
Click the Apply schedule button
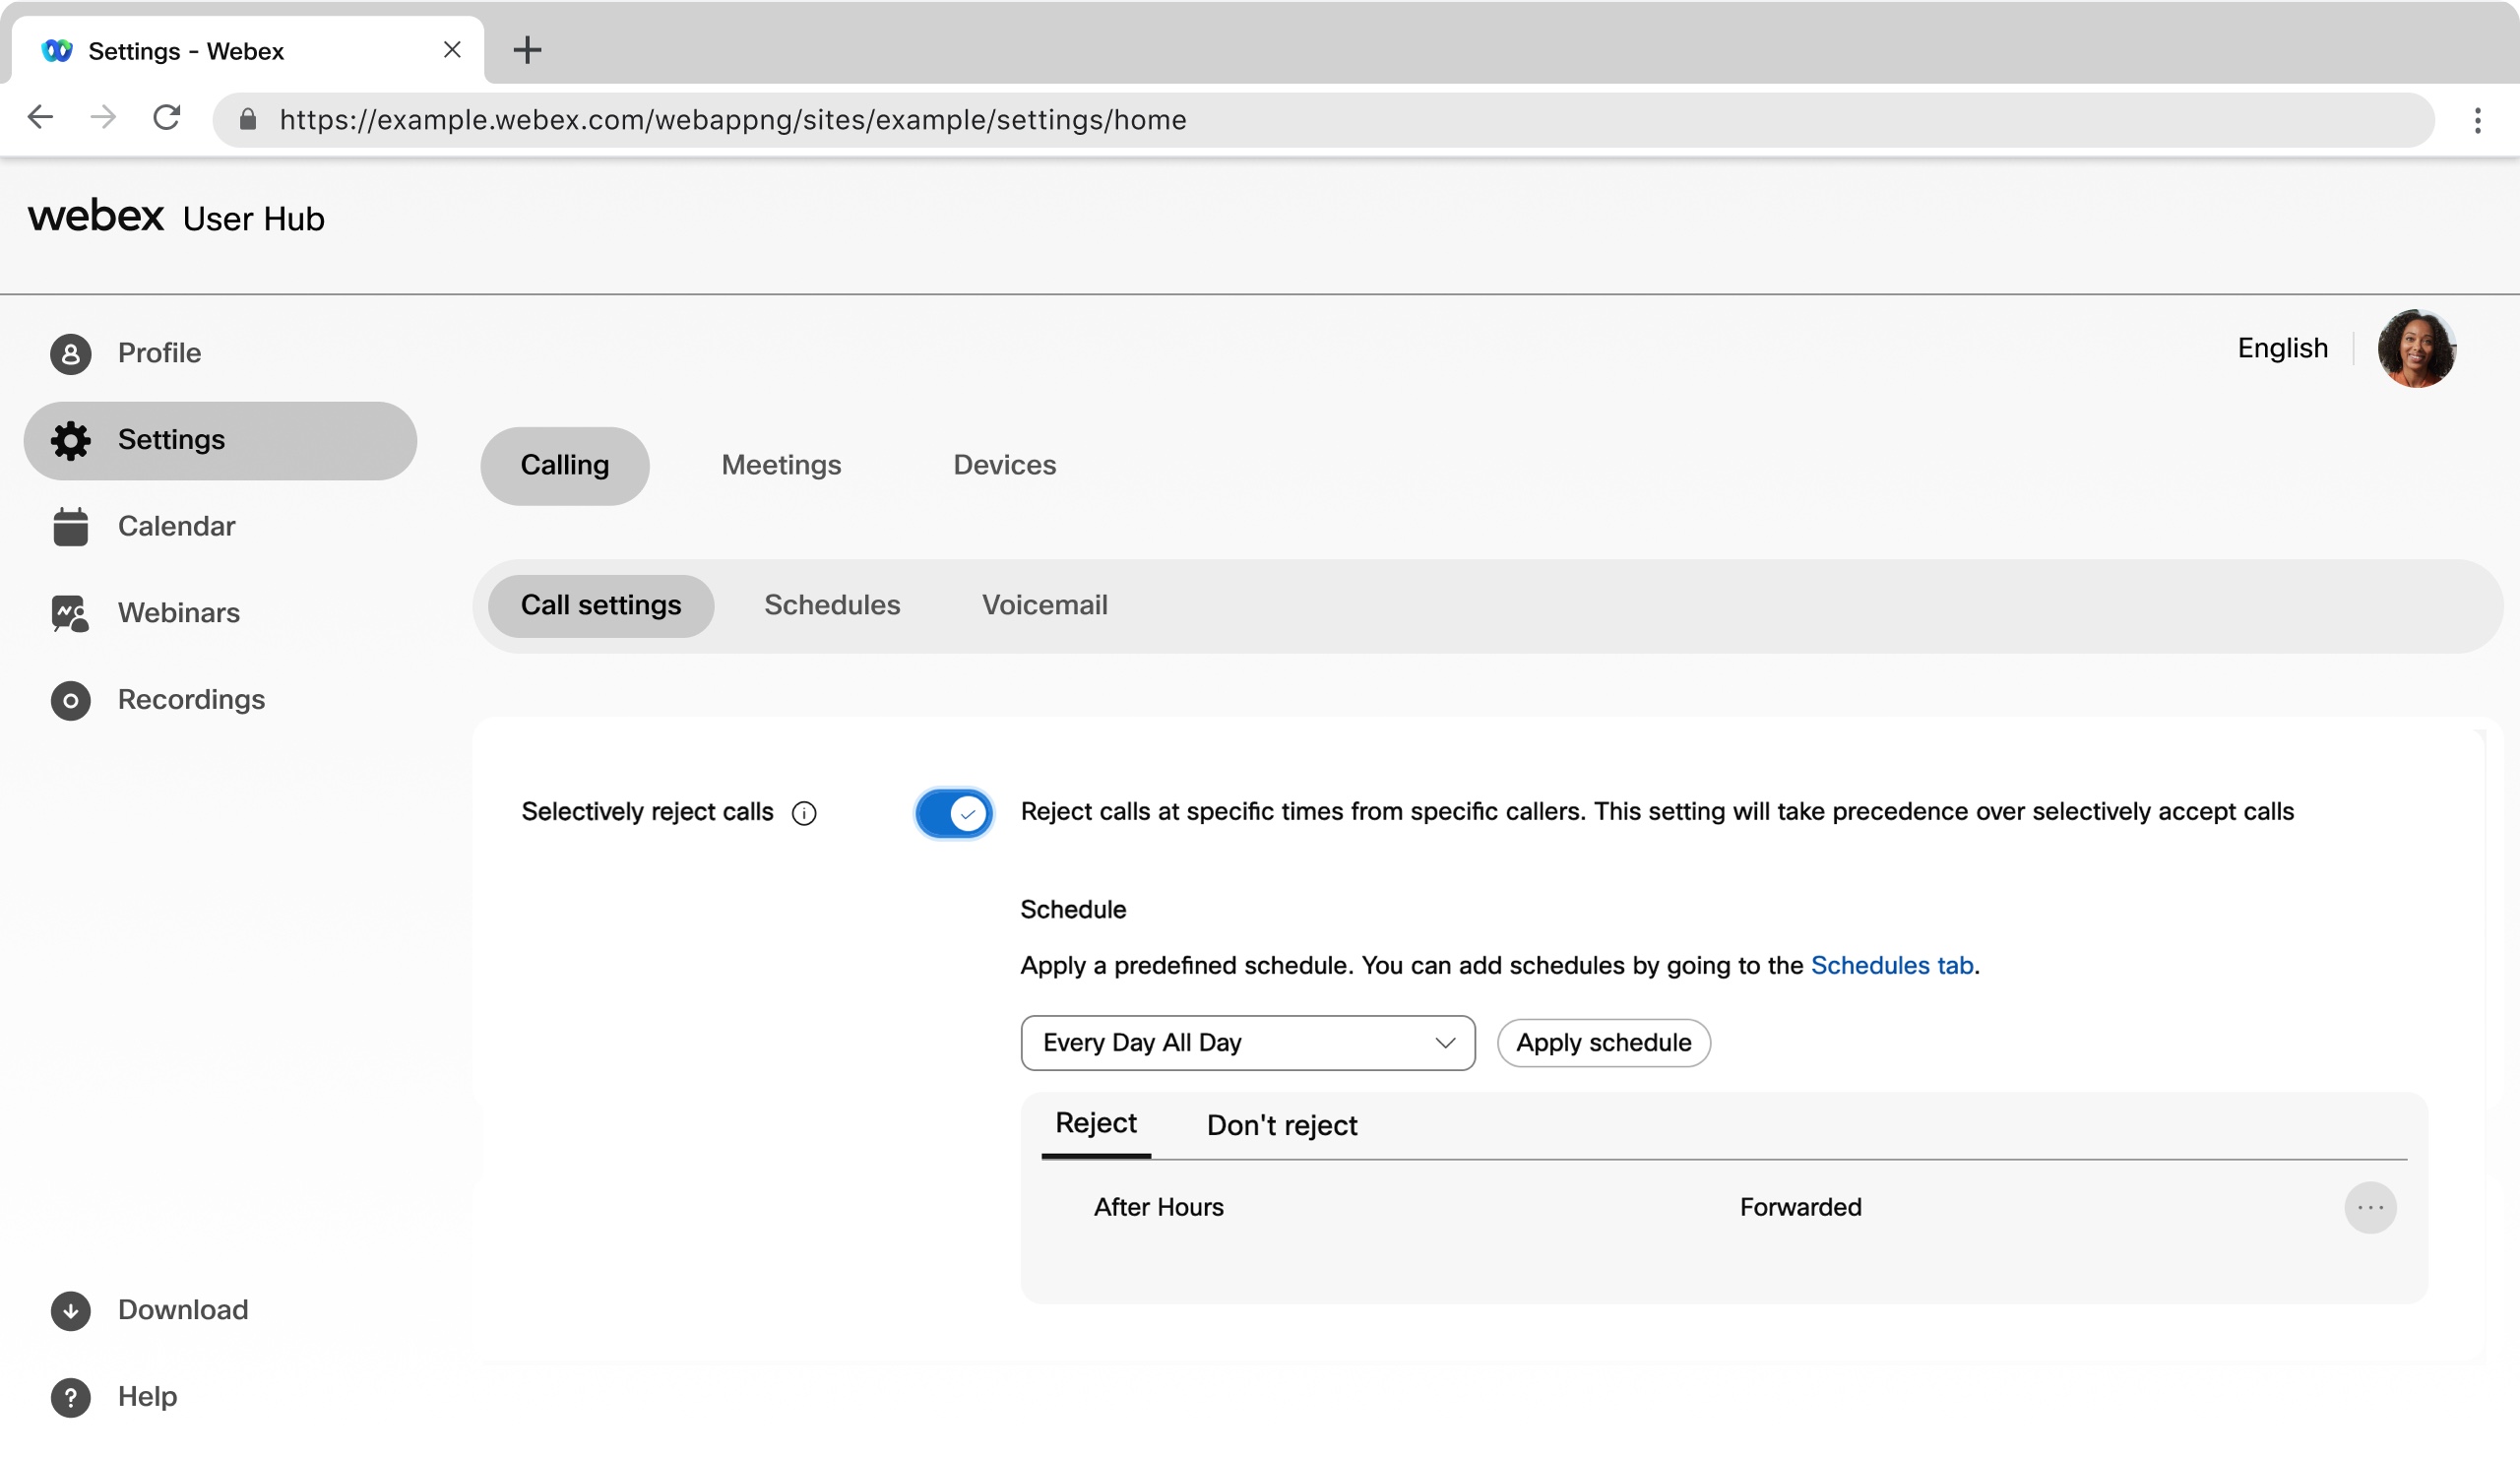(x=1603, y=1043)
